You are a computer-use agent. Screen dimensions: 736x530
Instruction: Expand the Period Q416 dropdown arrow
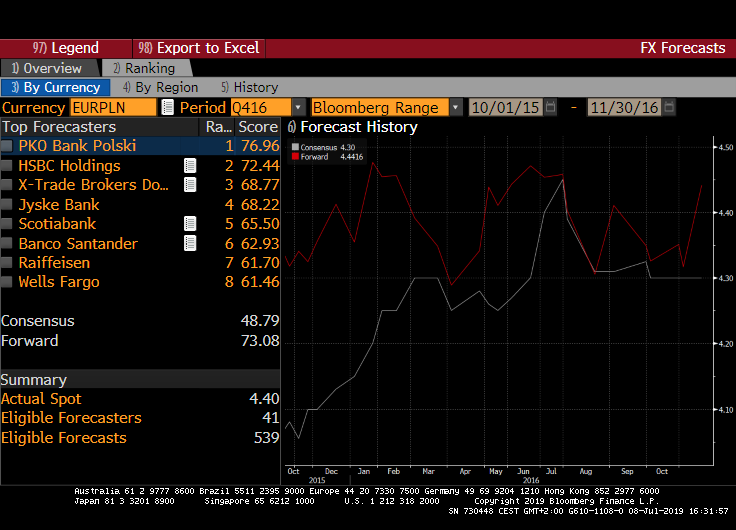pos(298,107)
